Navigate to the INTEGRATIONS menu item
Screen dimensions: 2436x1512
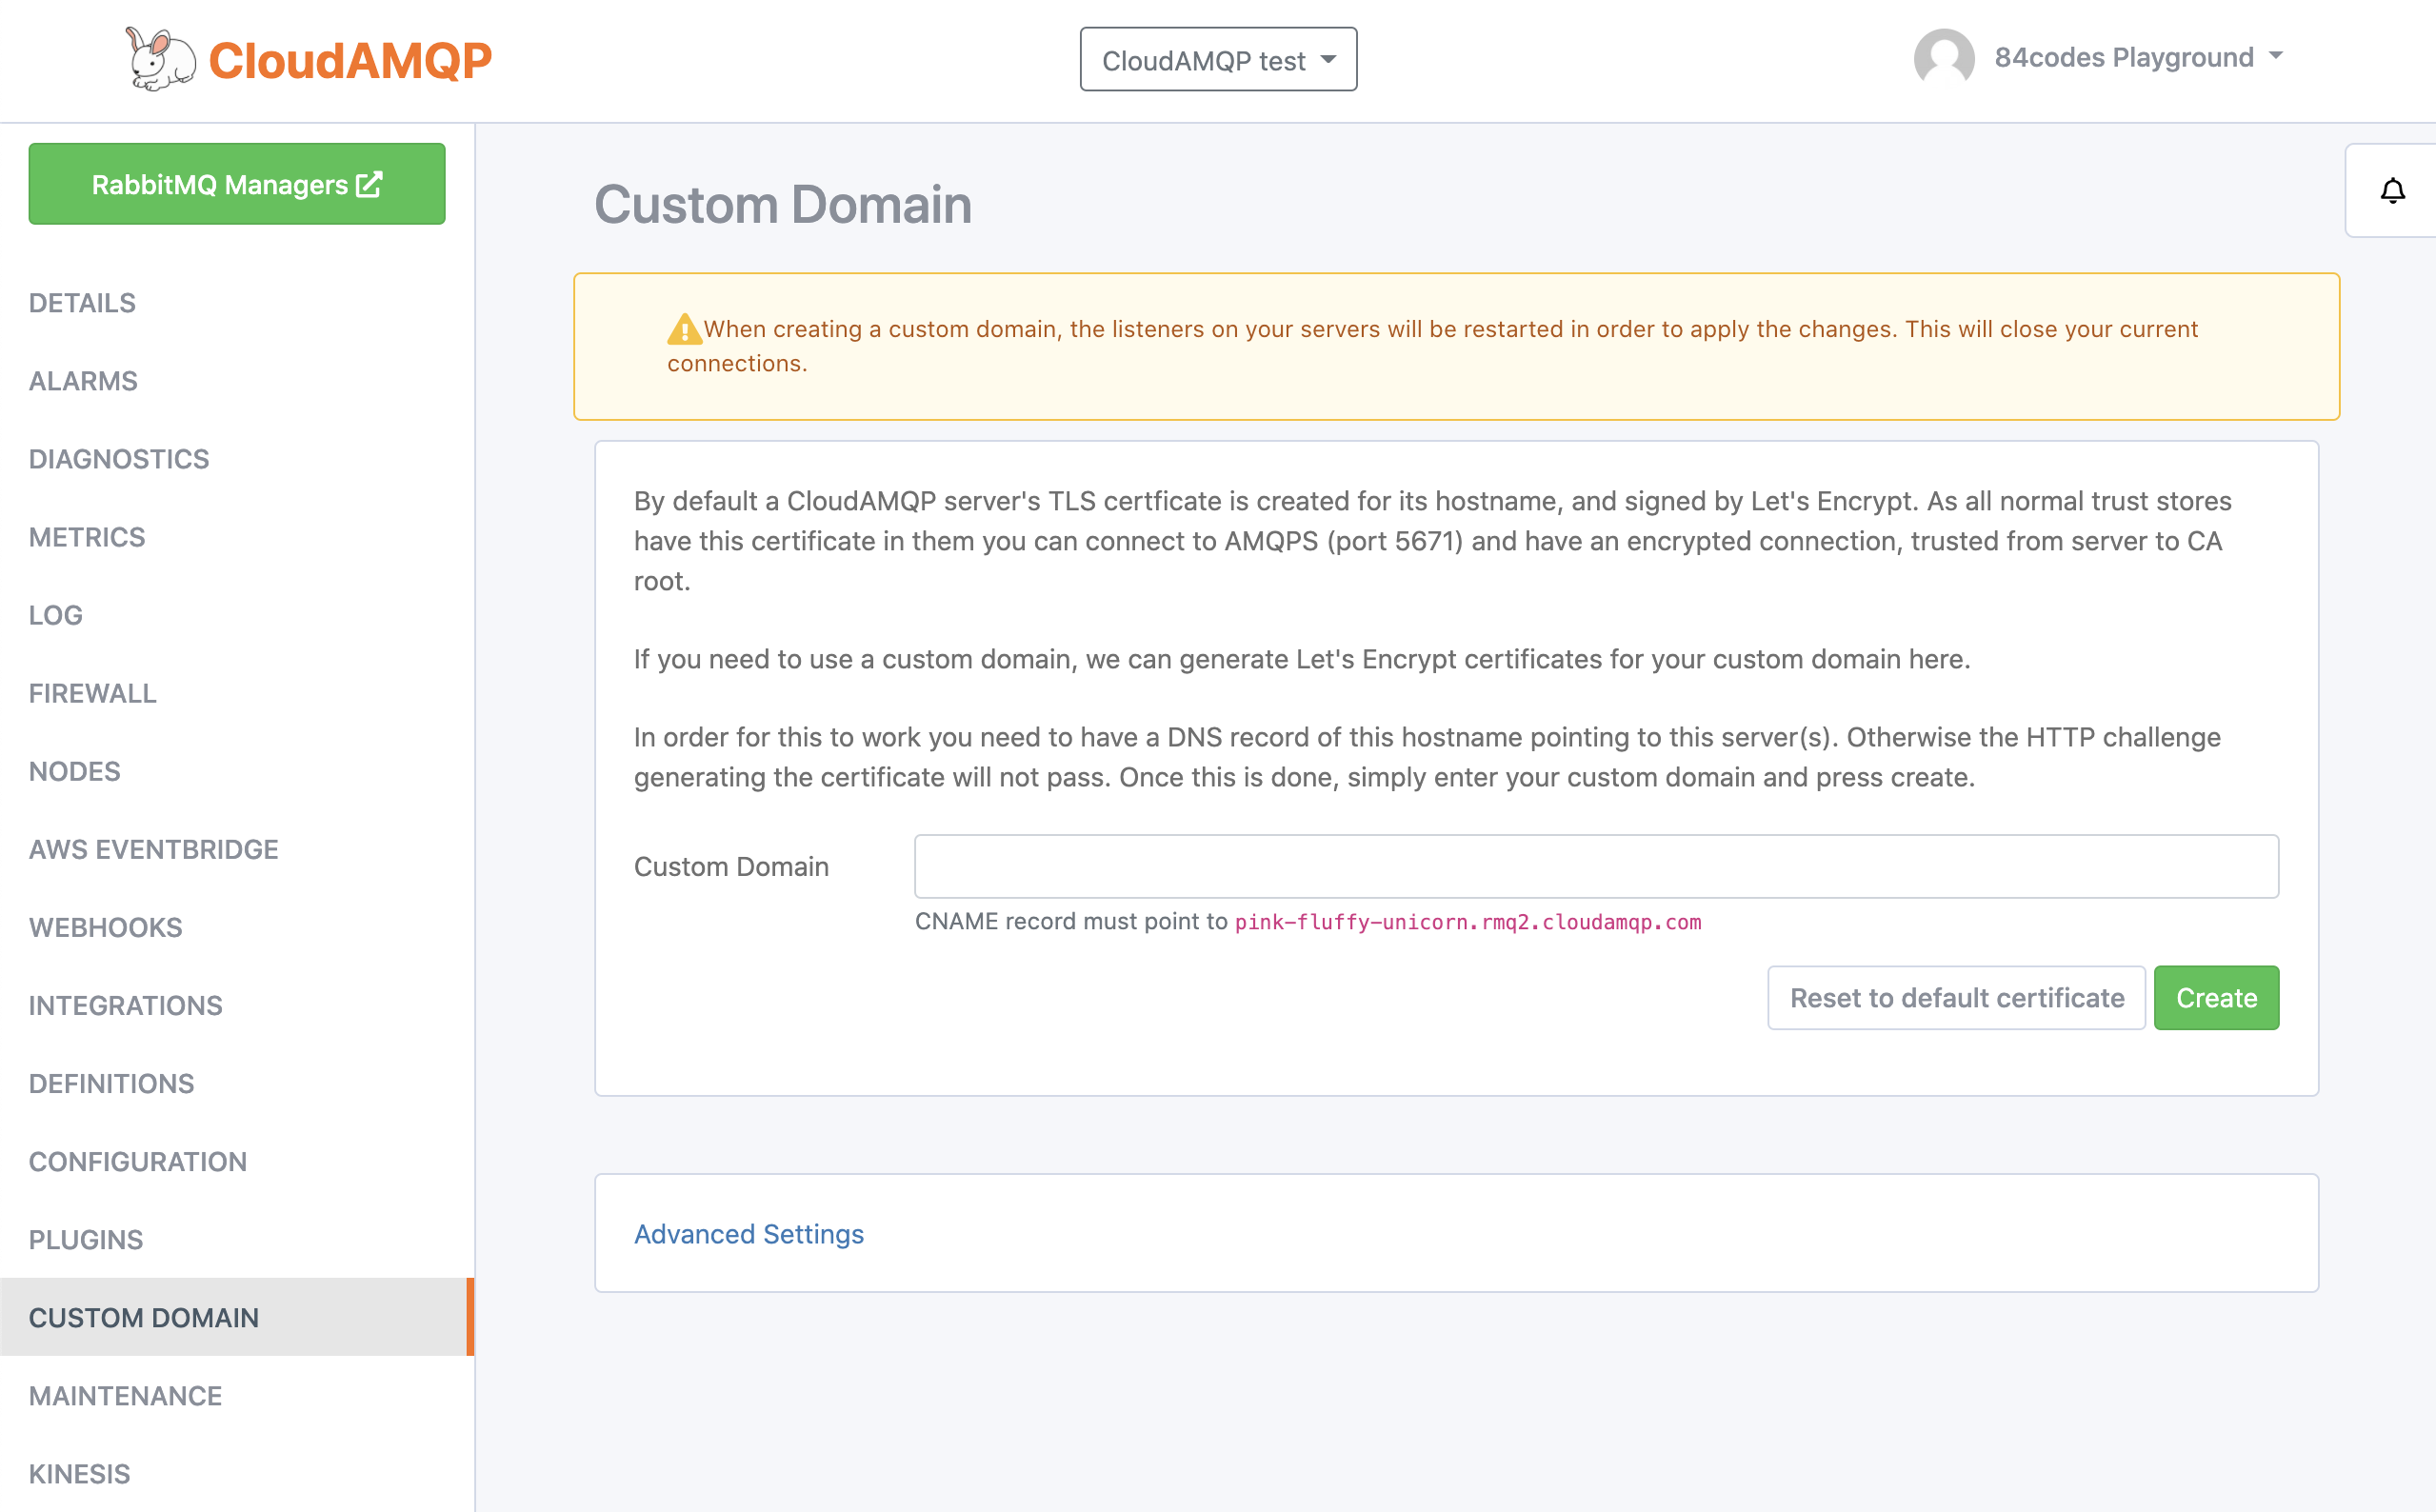[x=126, y=1005]
